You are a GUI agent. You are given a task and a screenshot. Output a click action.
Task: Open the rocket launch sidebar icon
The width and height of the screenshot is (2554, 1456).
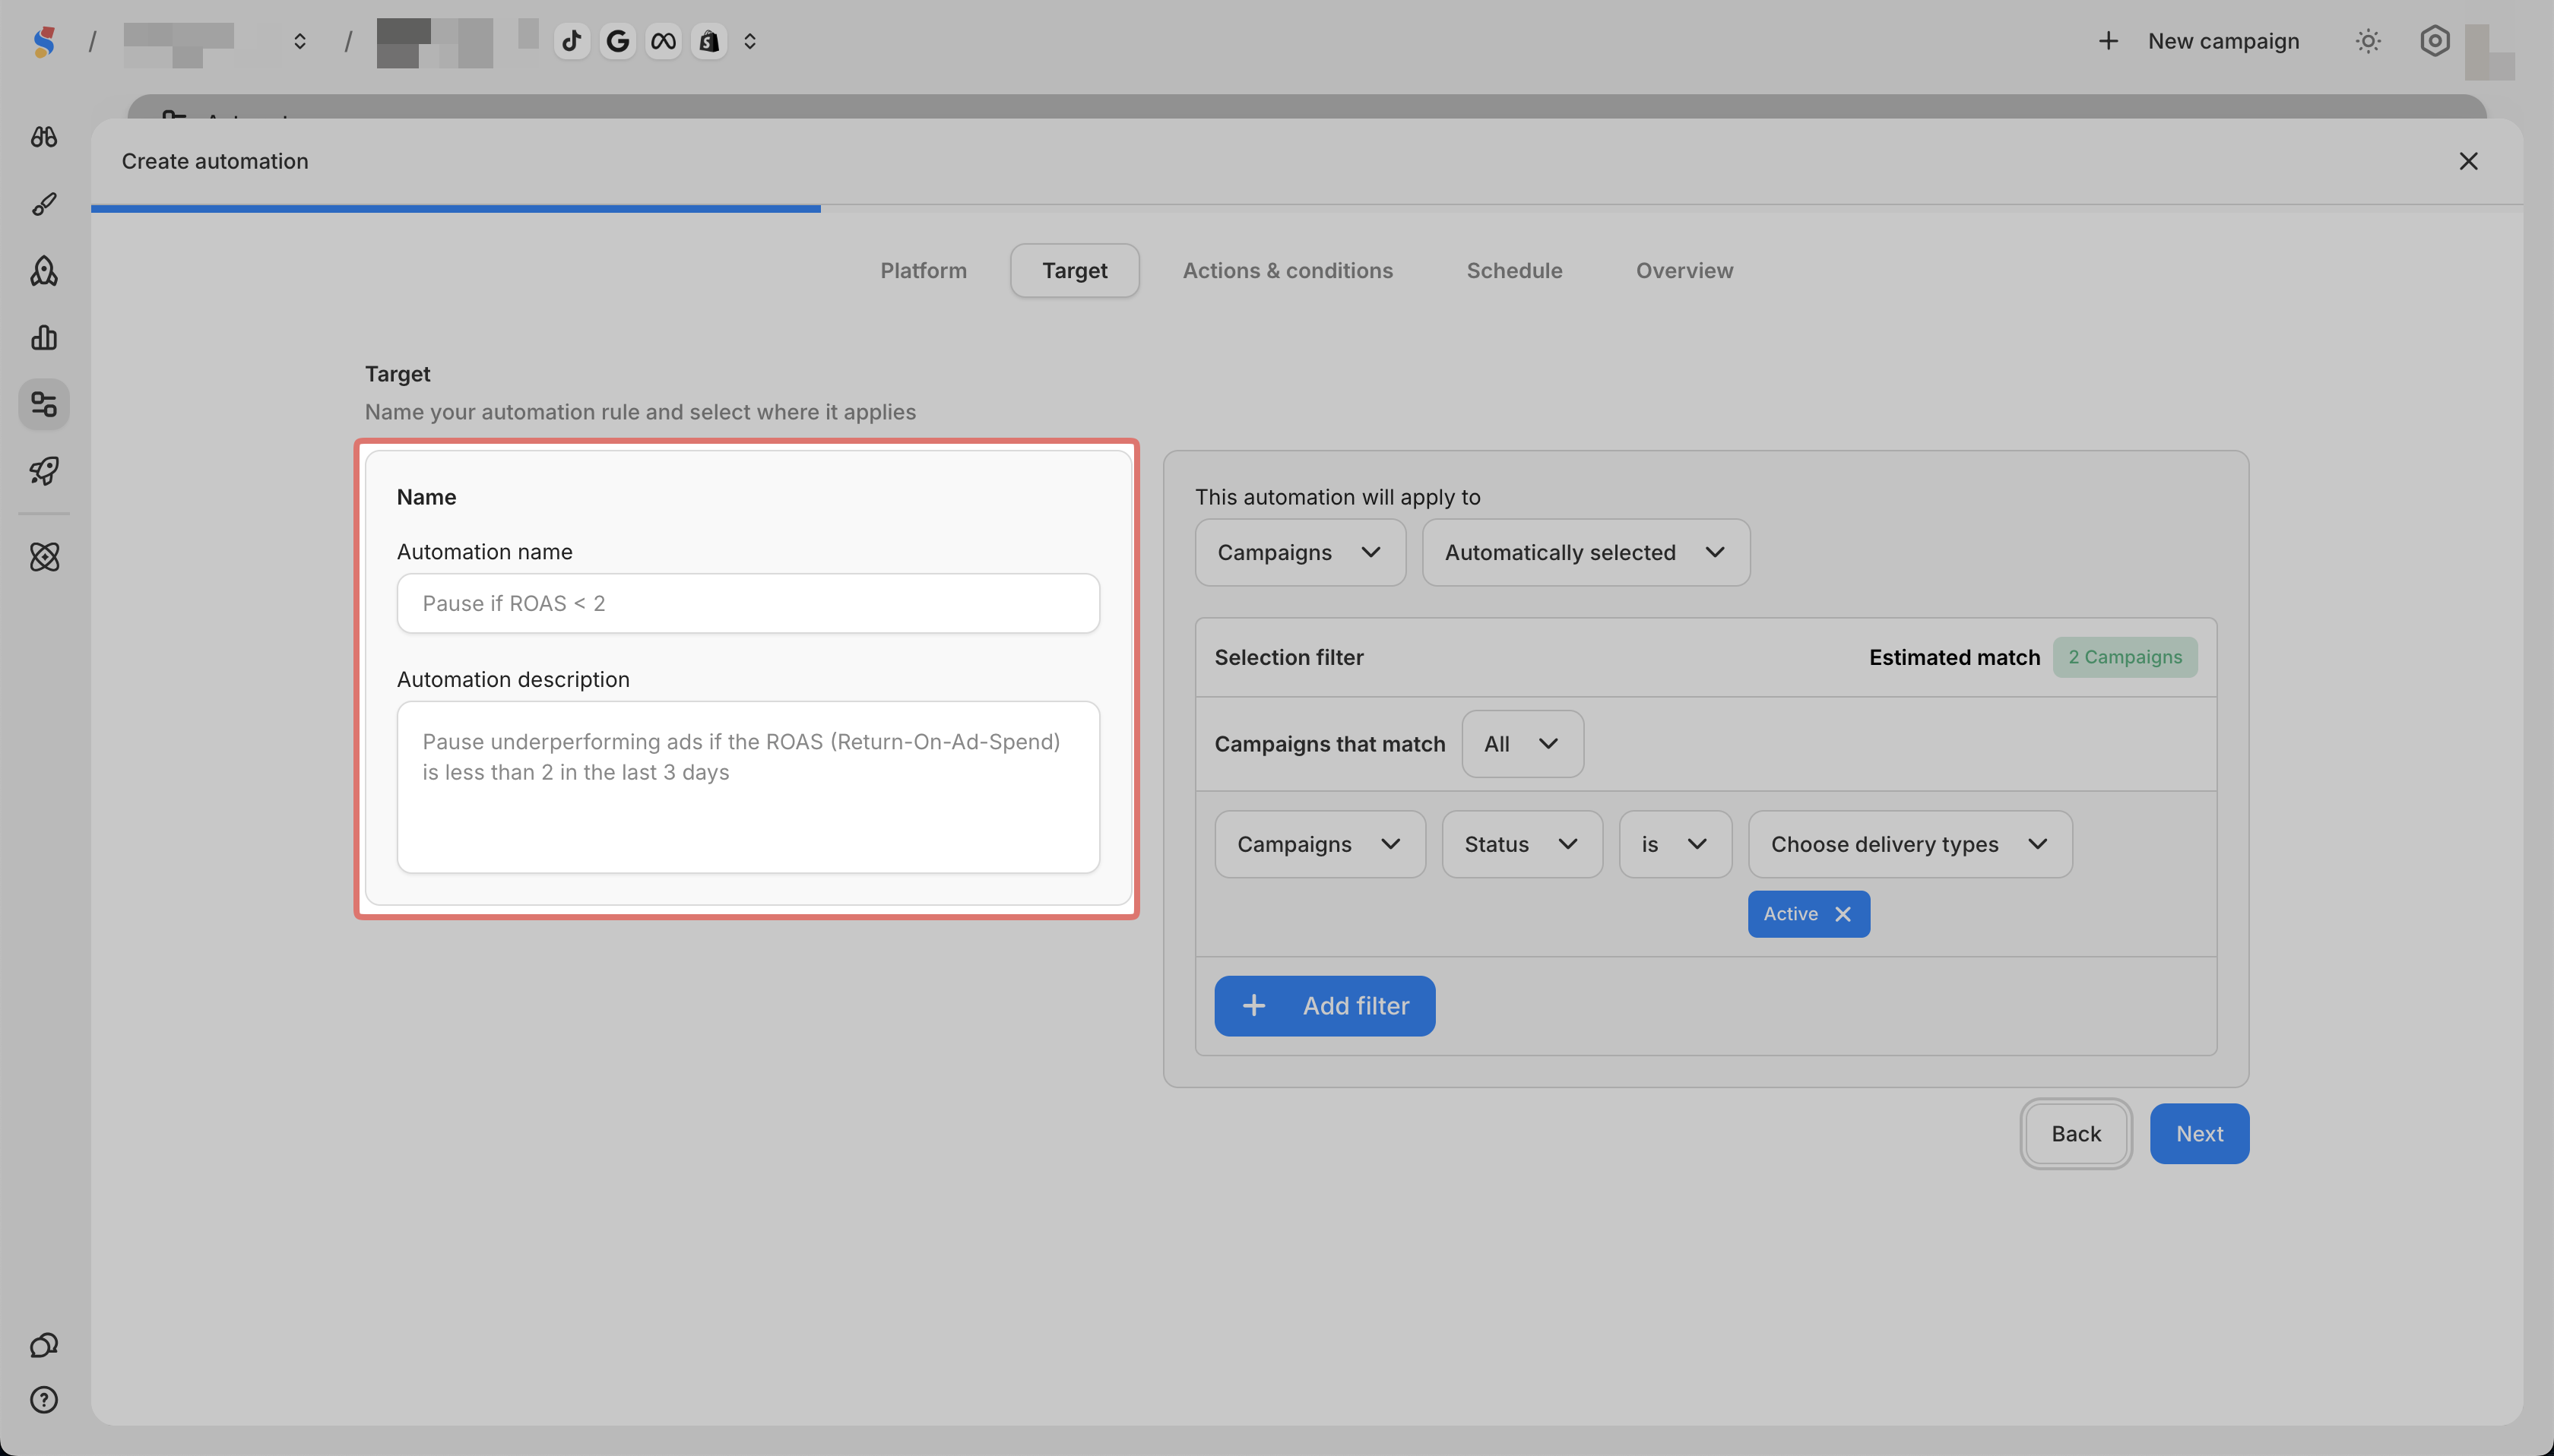pyautogui.click(x=44, y=471)
